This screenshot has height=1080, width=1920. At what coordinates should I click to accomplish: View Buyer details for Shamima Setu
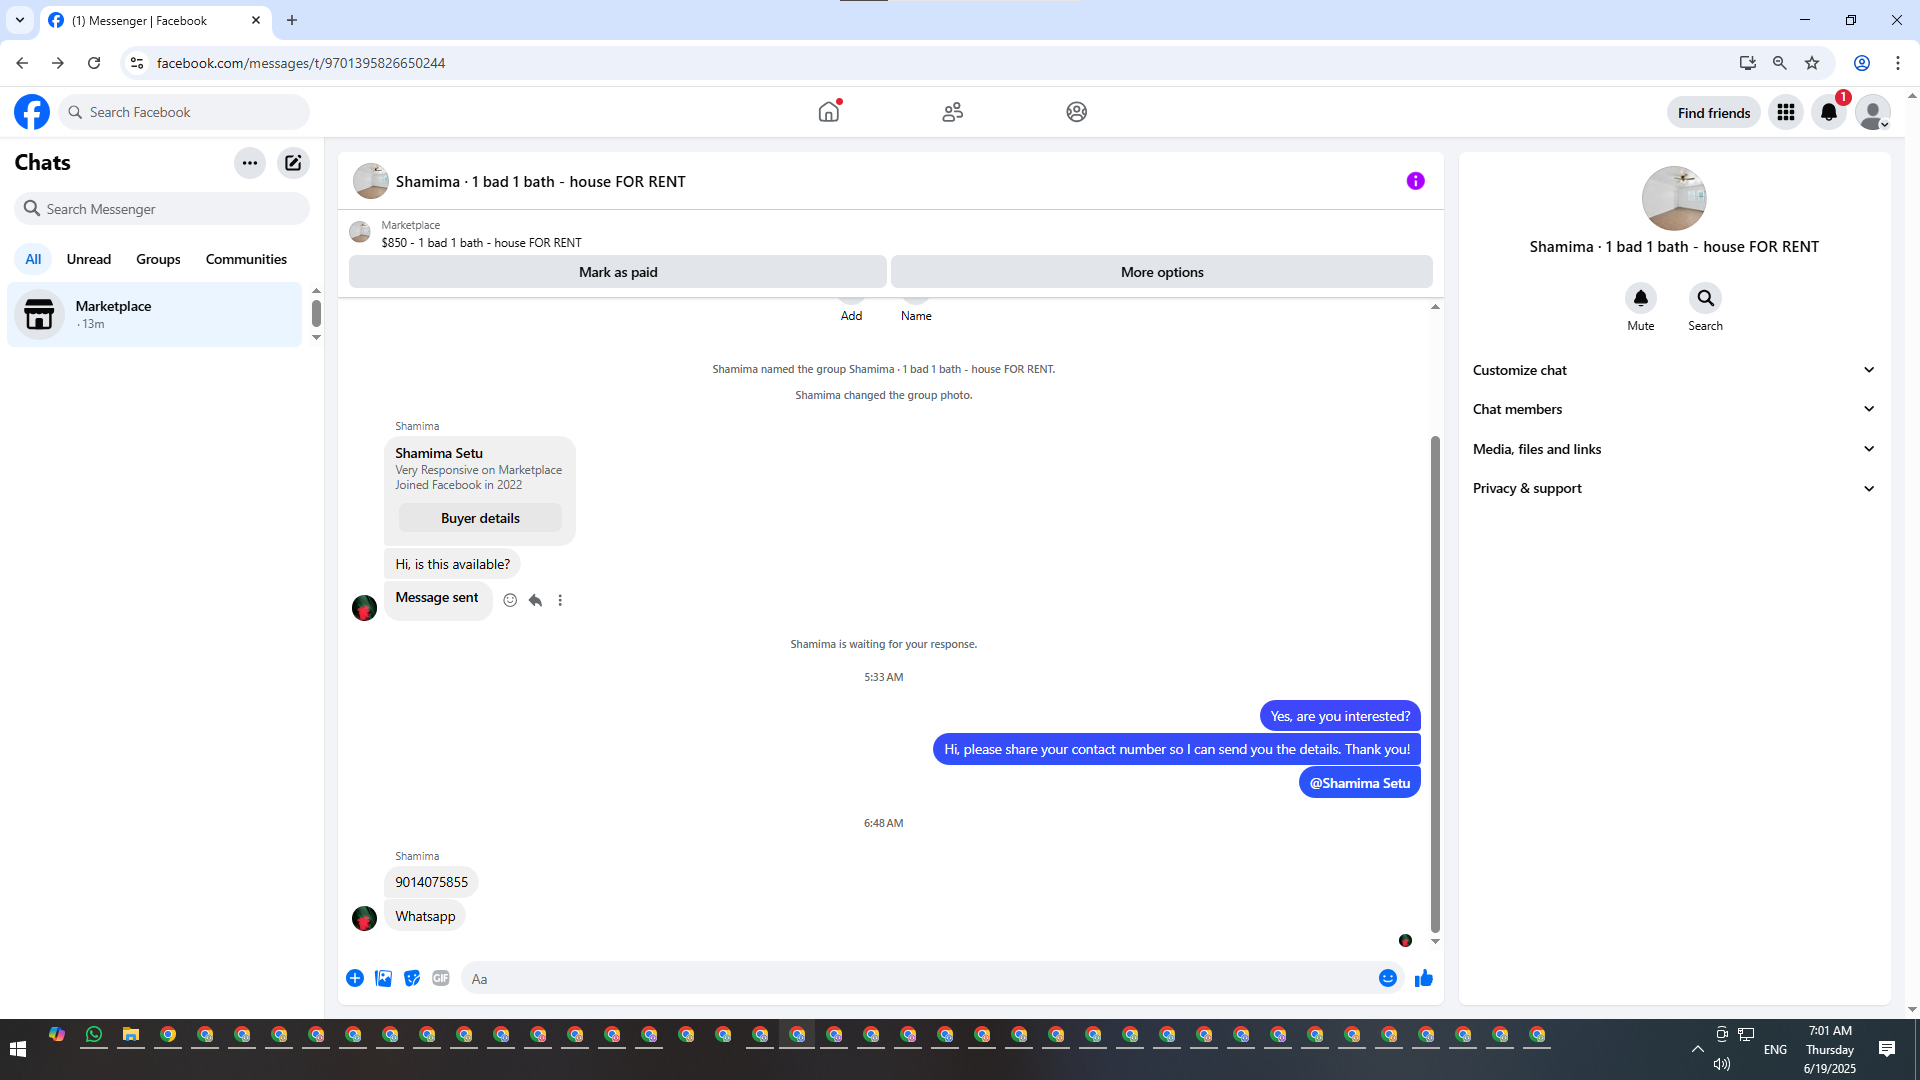480,518
